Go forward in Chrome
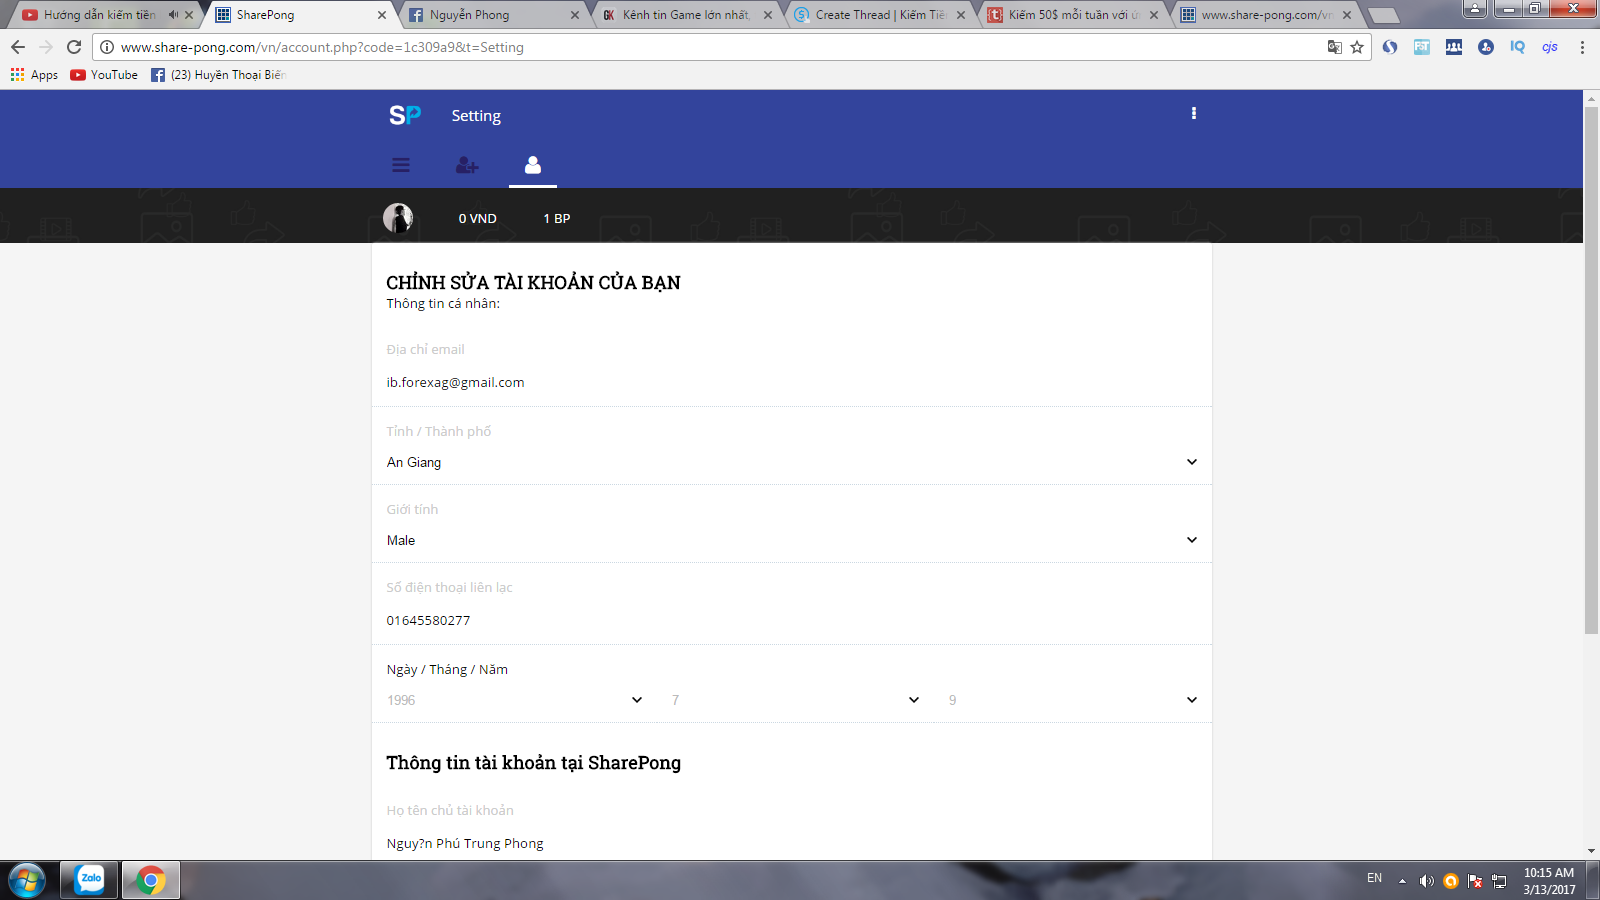The image size is (1600, 900). coord(46,47)
